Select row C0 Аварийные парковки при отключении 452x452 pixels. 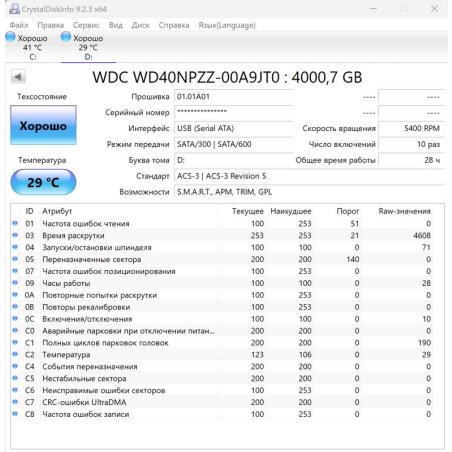click(x=222, y=331)
